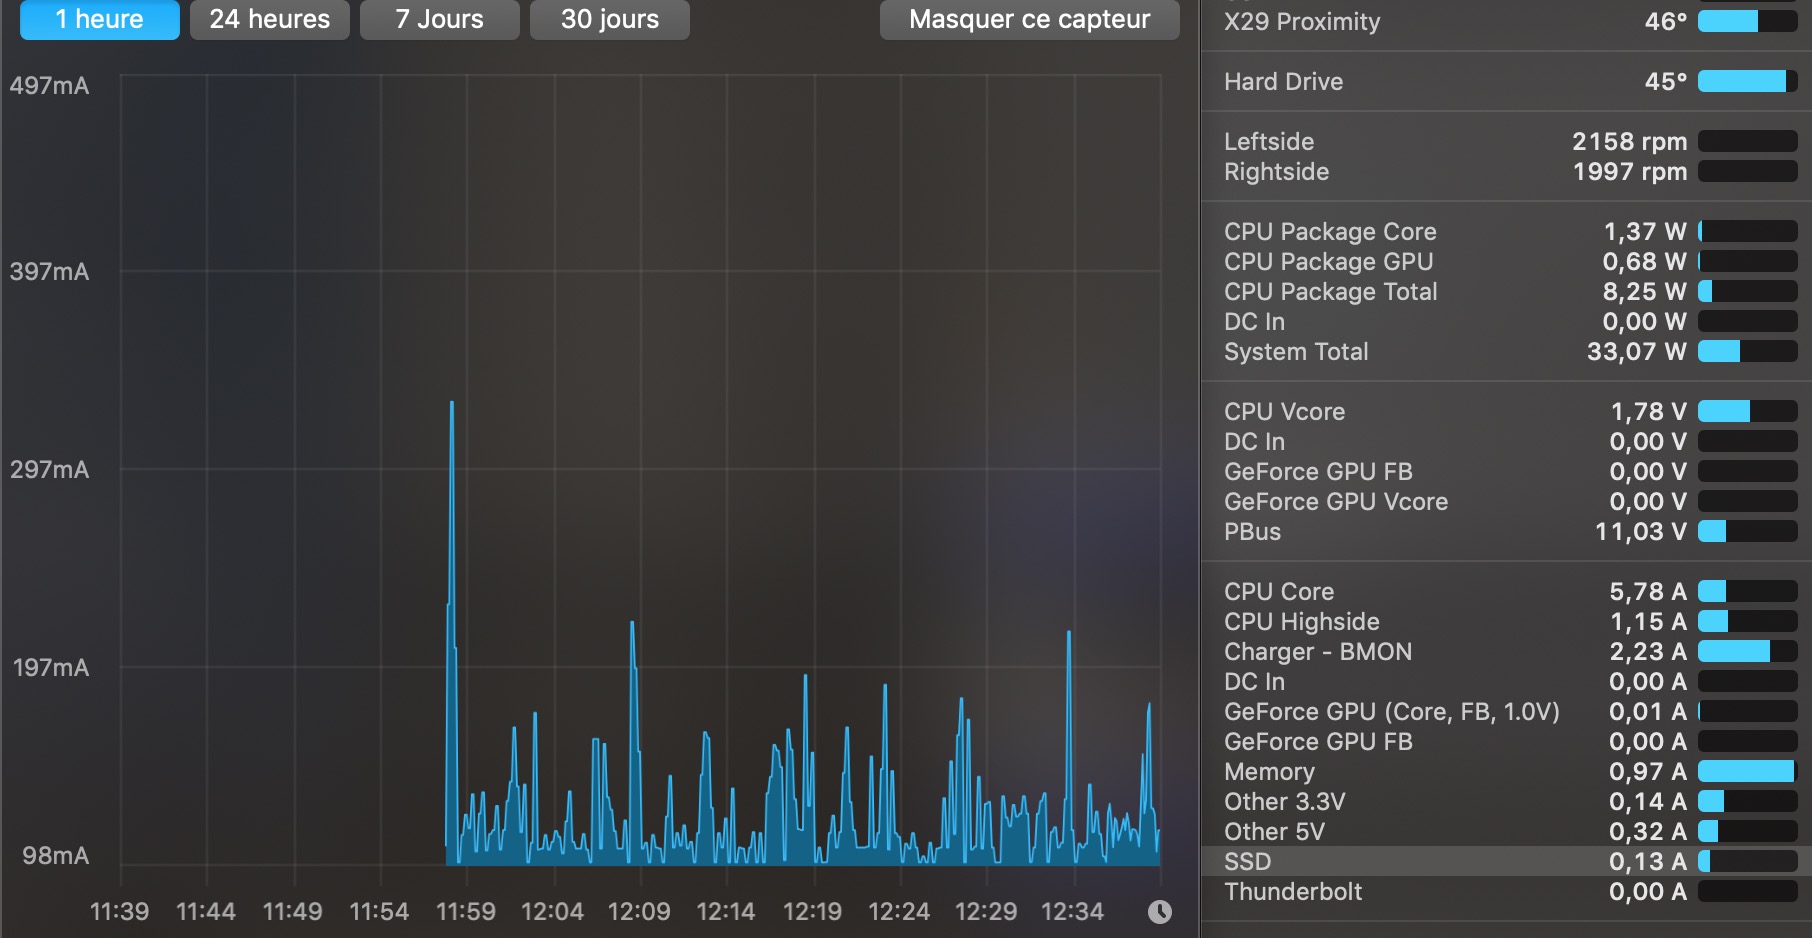The height and width of the screenshot is (938, 1812).
Task: Select CPU Highside current row
Action: point(1506,621)
